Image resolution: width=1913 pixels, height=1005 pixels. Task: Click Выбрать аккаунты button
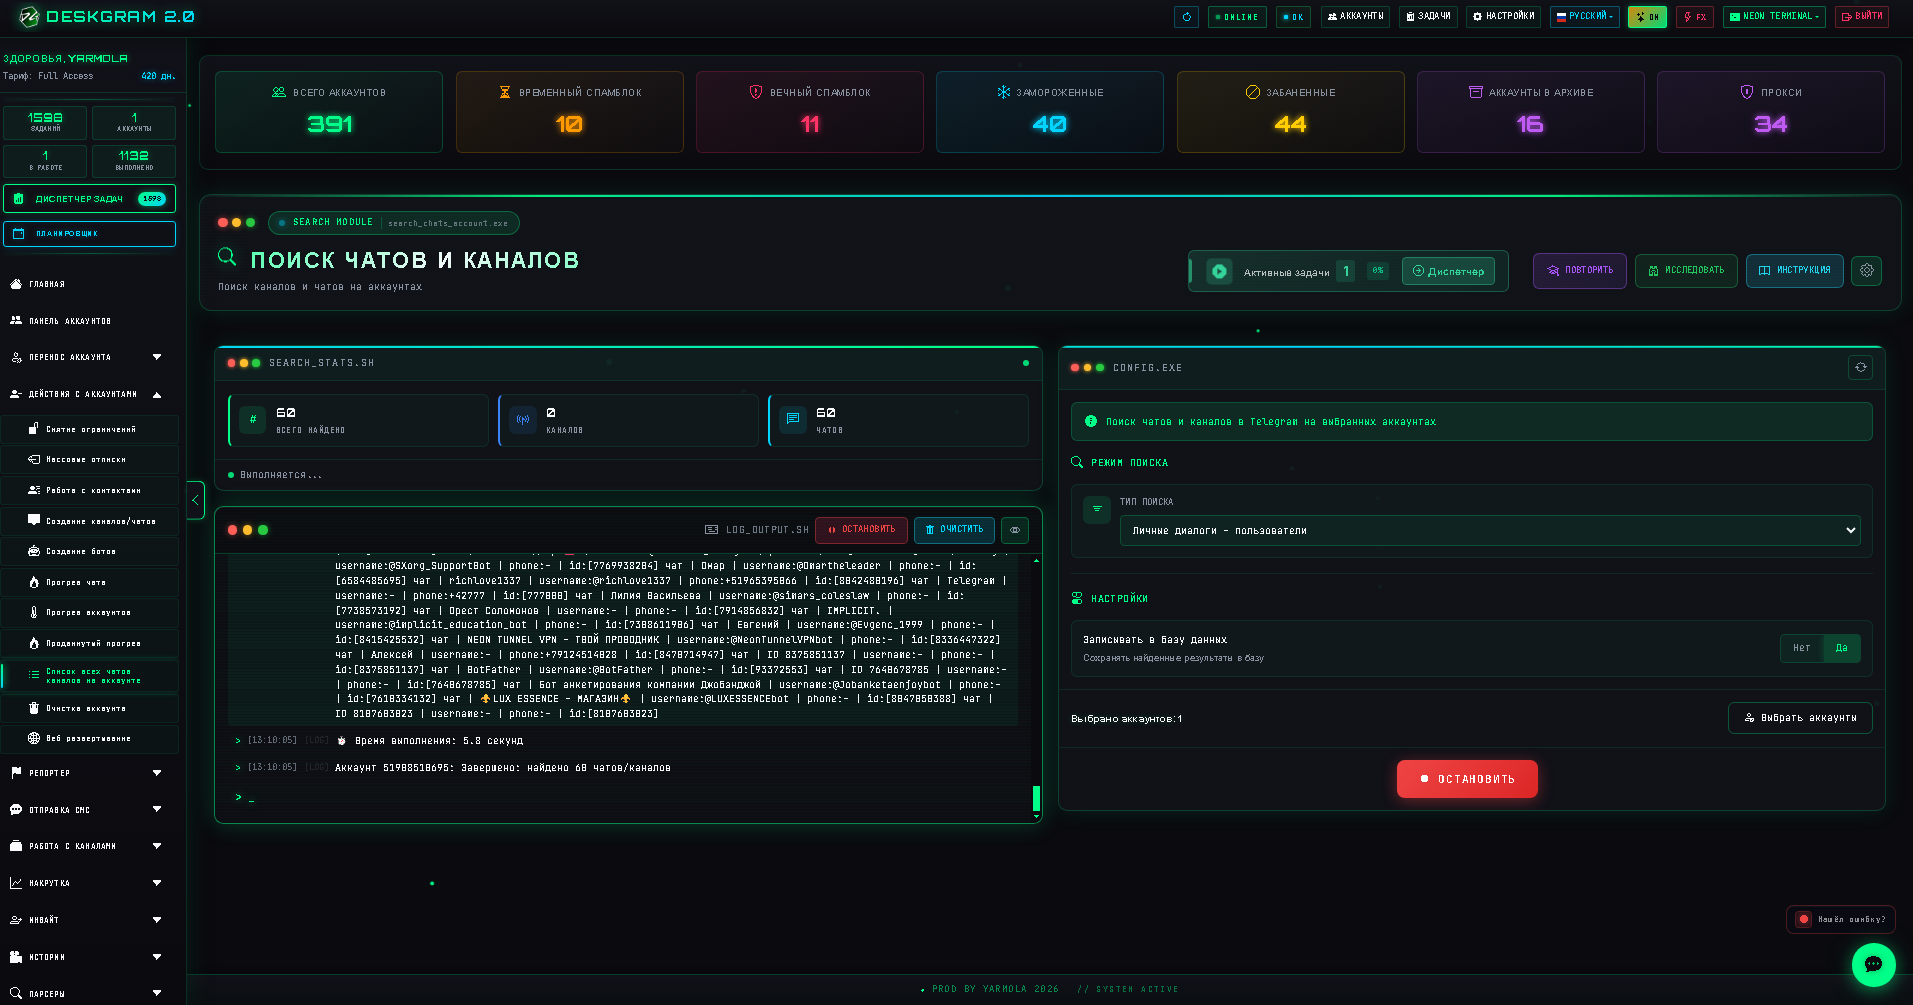(1800, 718)
